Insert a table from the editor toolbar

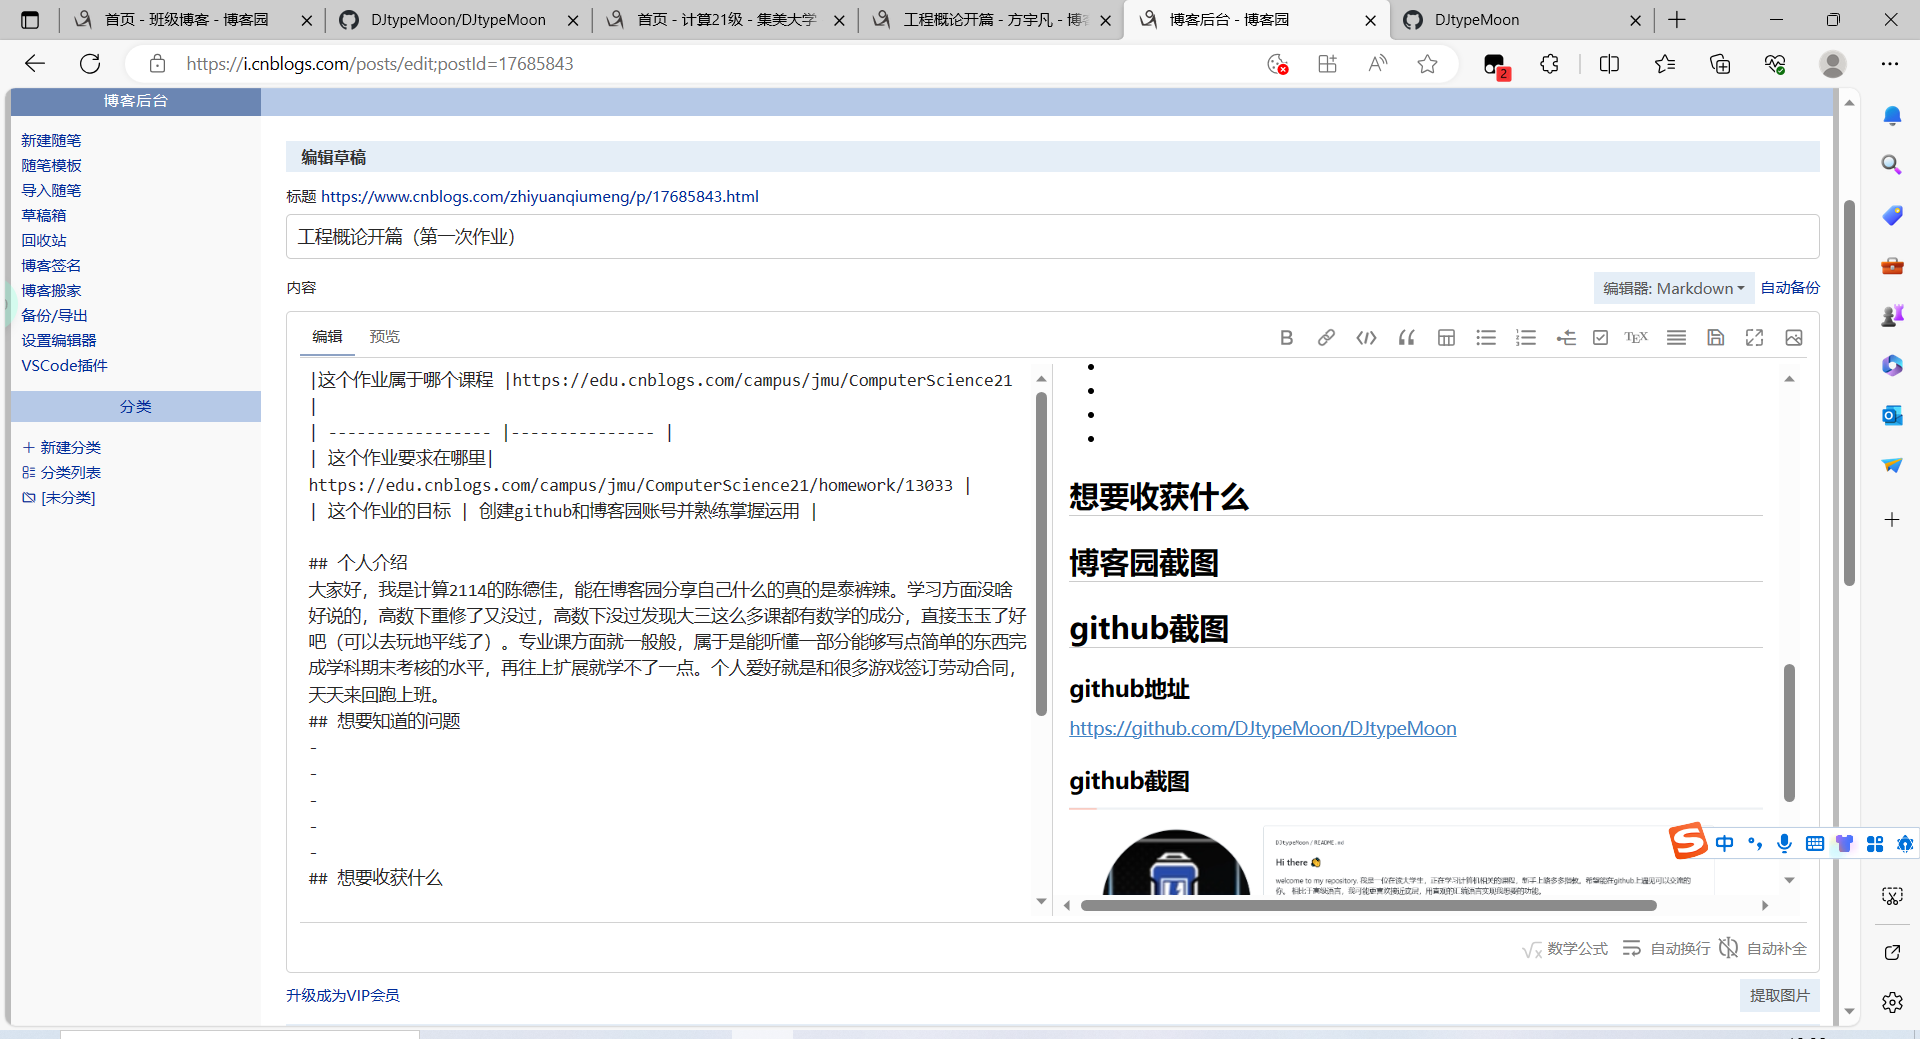1446,338
